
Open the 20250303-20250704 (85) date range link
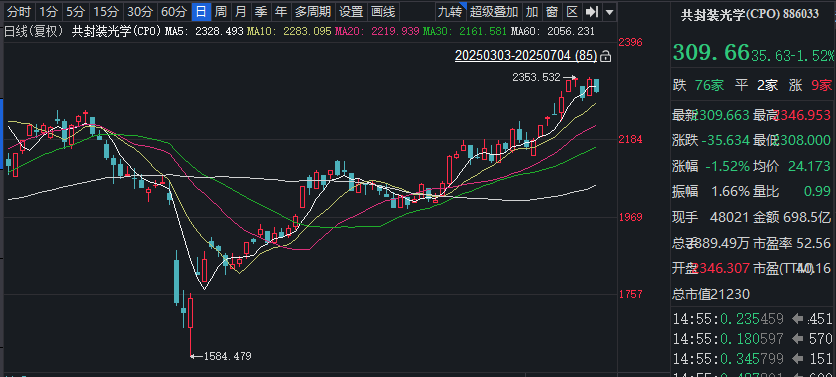pyautogui.click(x=526, y=55)
